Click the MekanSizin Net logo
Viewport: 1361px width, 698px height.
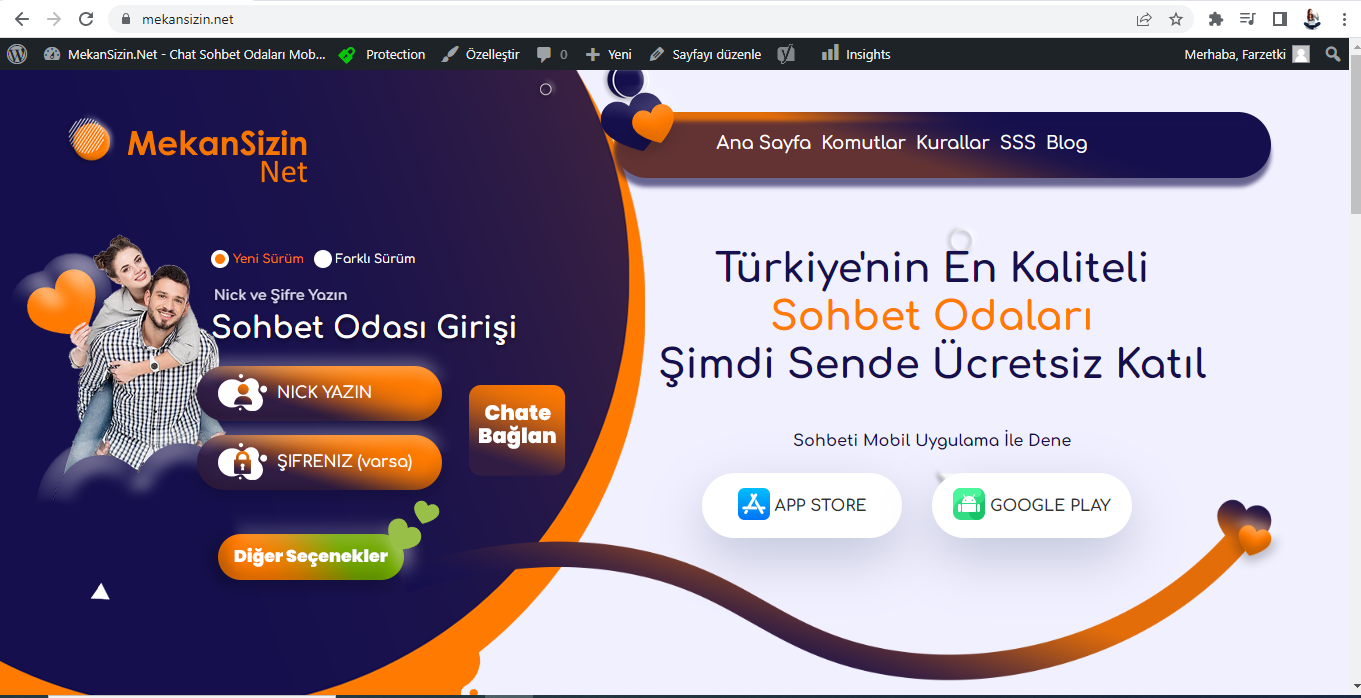tap(188, 151)
